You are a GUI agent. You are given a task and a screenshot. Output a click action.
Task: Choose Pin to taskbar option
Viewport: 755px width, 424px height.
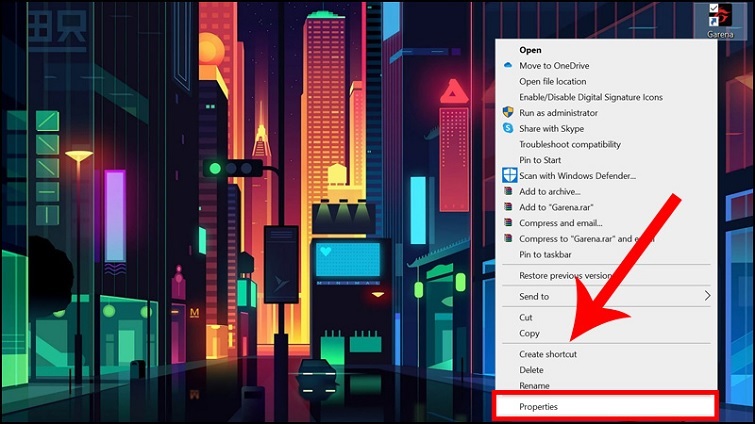(x=546, y=255)
